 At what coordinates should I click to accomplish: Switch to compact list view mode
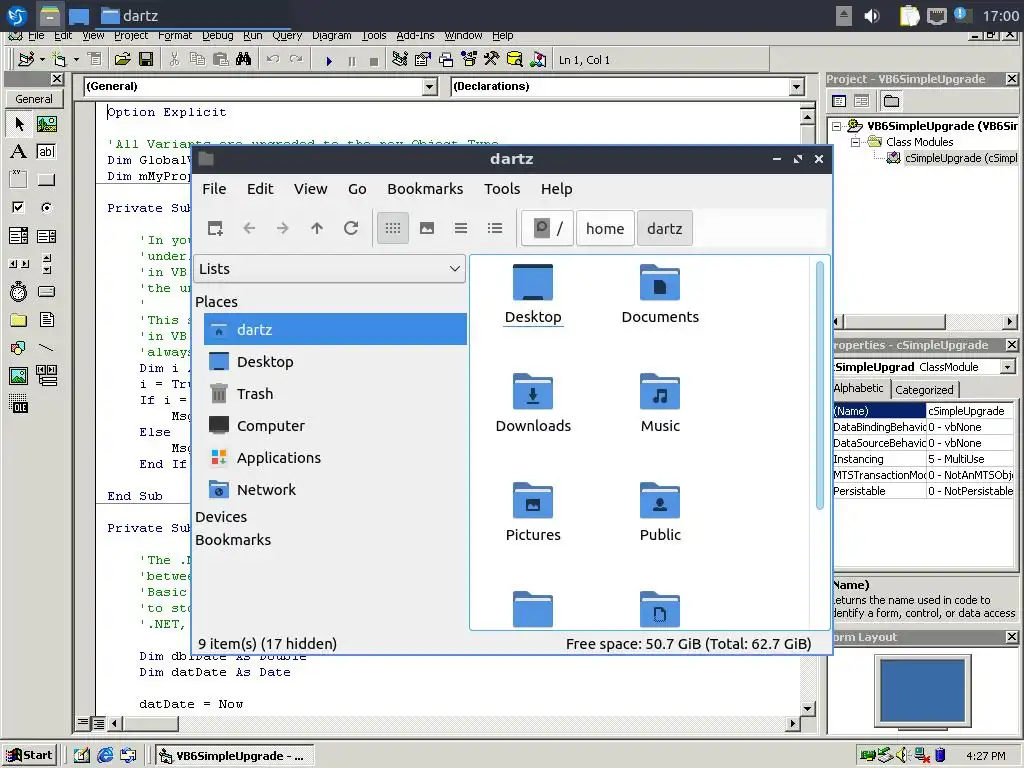461,228
